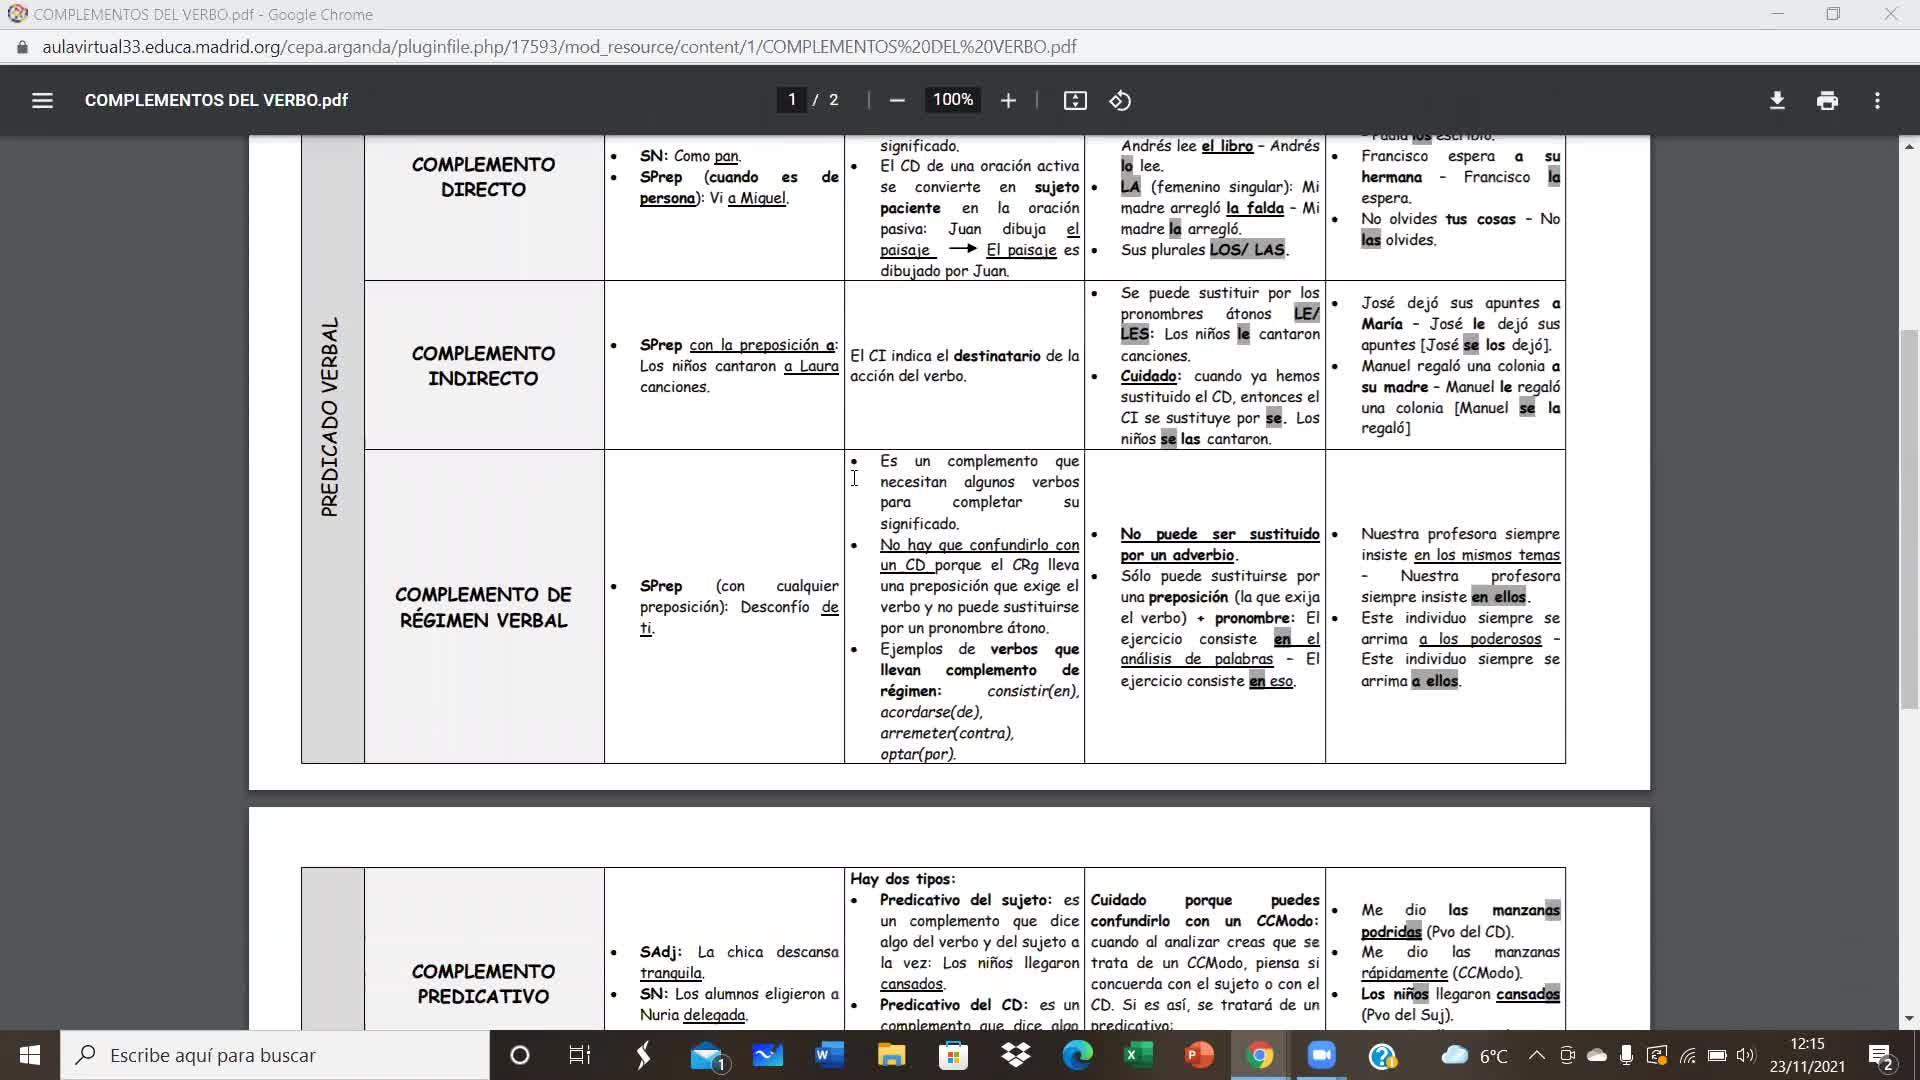The height and width of the screenshot is (1080, 1920).
Task: Click the COMPLEMENTO INDIRECTO heading cell
Action: pos(483,366)
